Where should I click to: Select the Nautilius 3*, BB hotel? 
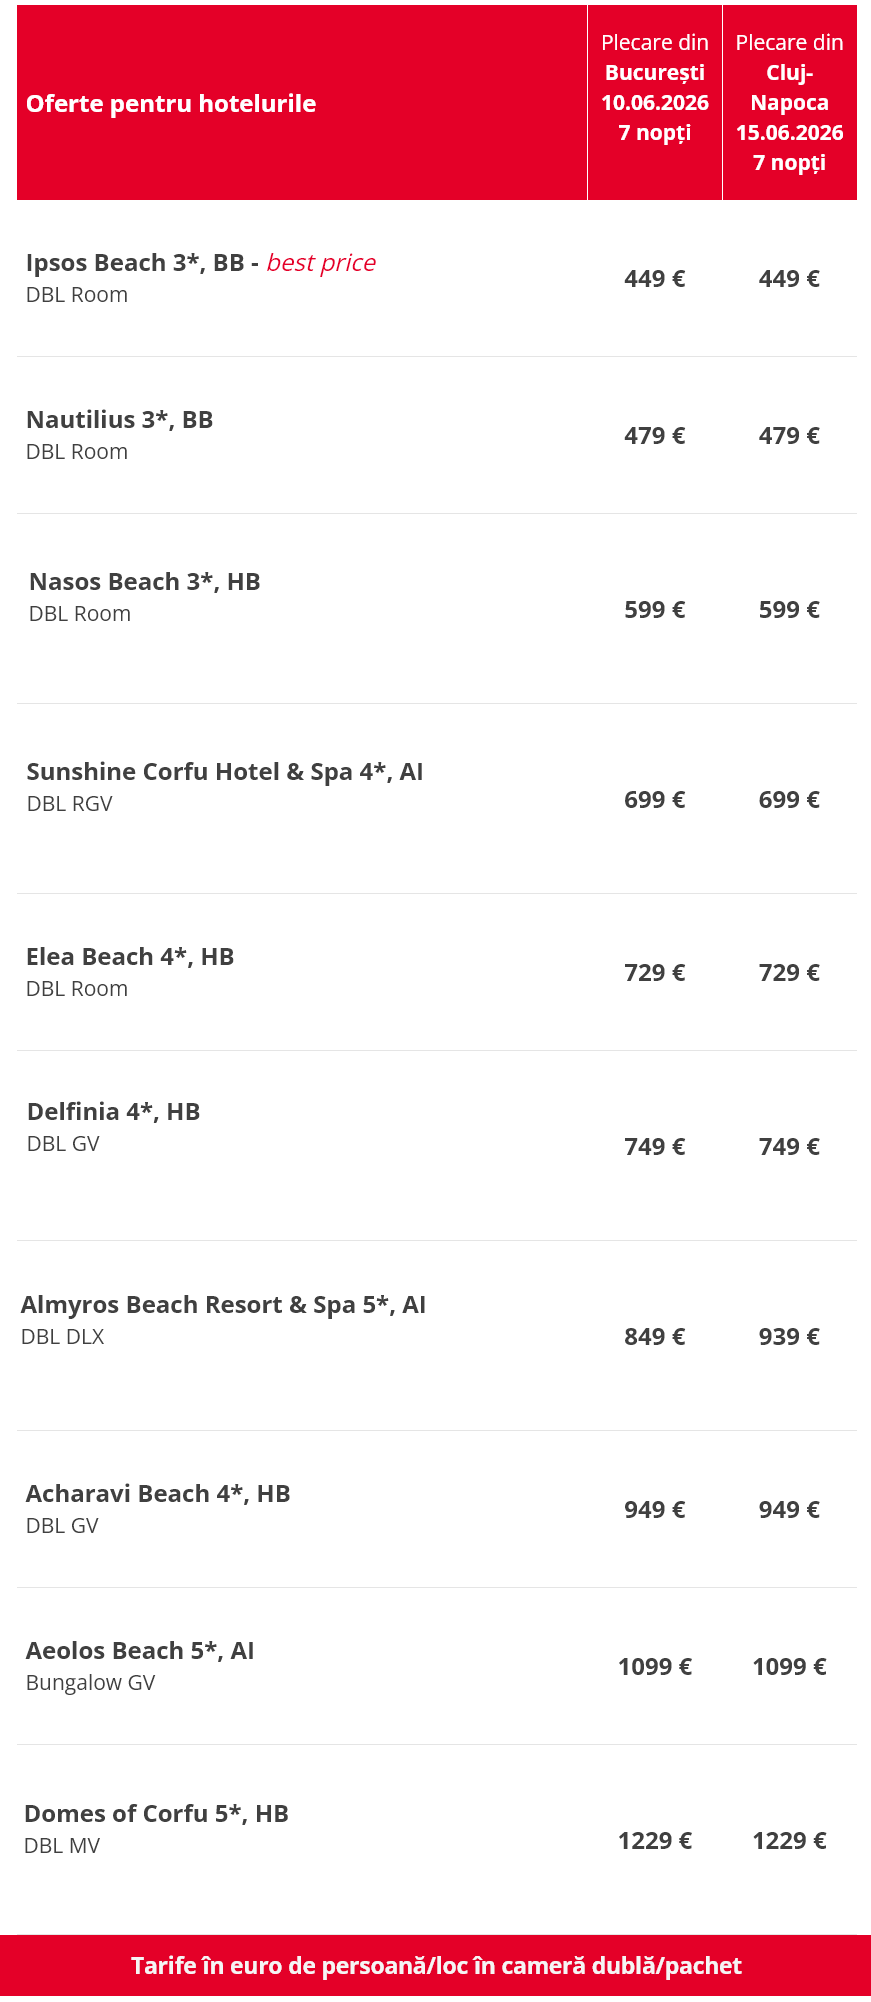(x=119, y=420)
